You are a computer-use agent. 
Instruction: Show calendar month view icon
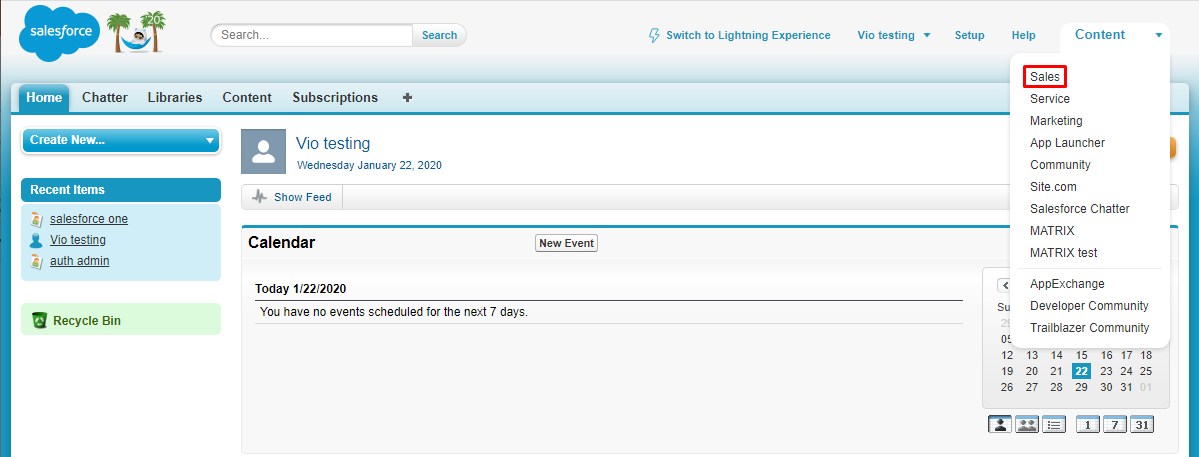[1142, 425]
